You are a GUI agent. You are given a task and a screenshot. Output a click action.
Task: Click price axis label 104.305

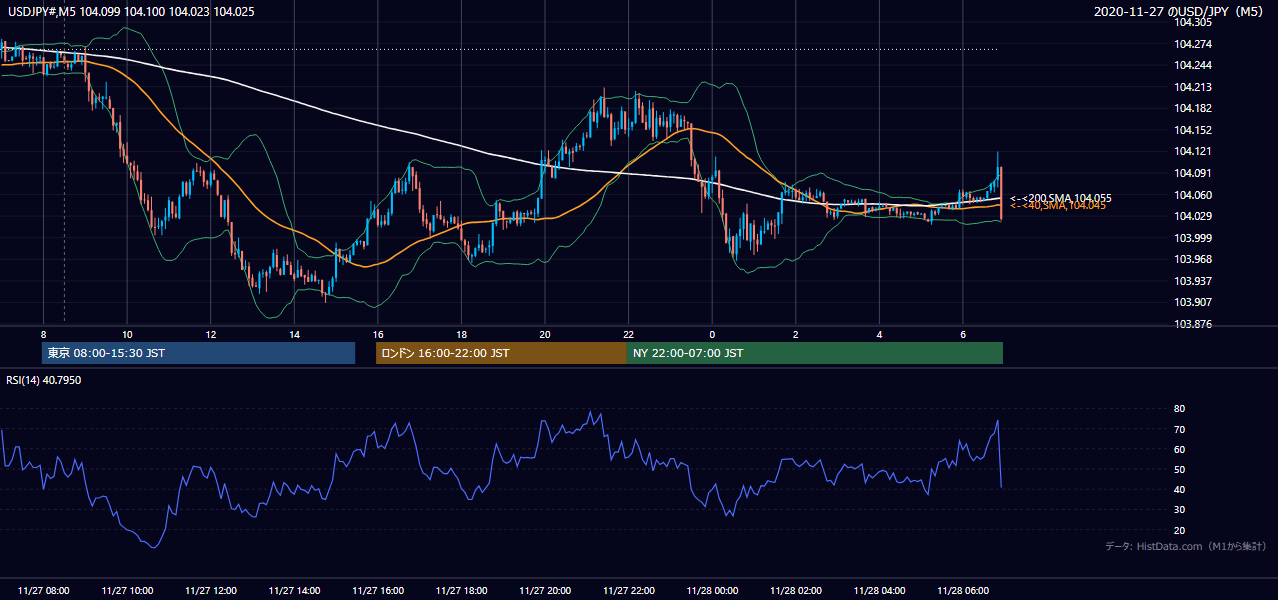click(x=1193, y=22)
